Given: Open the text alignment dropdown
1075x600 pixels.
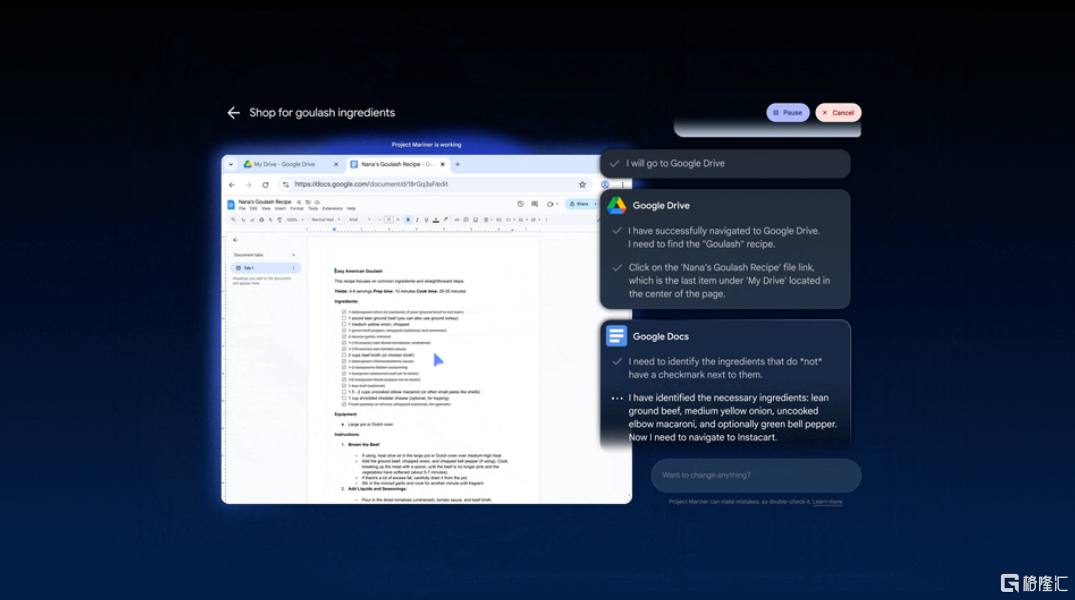Looking at the screenshot, I should (x=487, y=220).
